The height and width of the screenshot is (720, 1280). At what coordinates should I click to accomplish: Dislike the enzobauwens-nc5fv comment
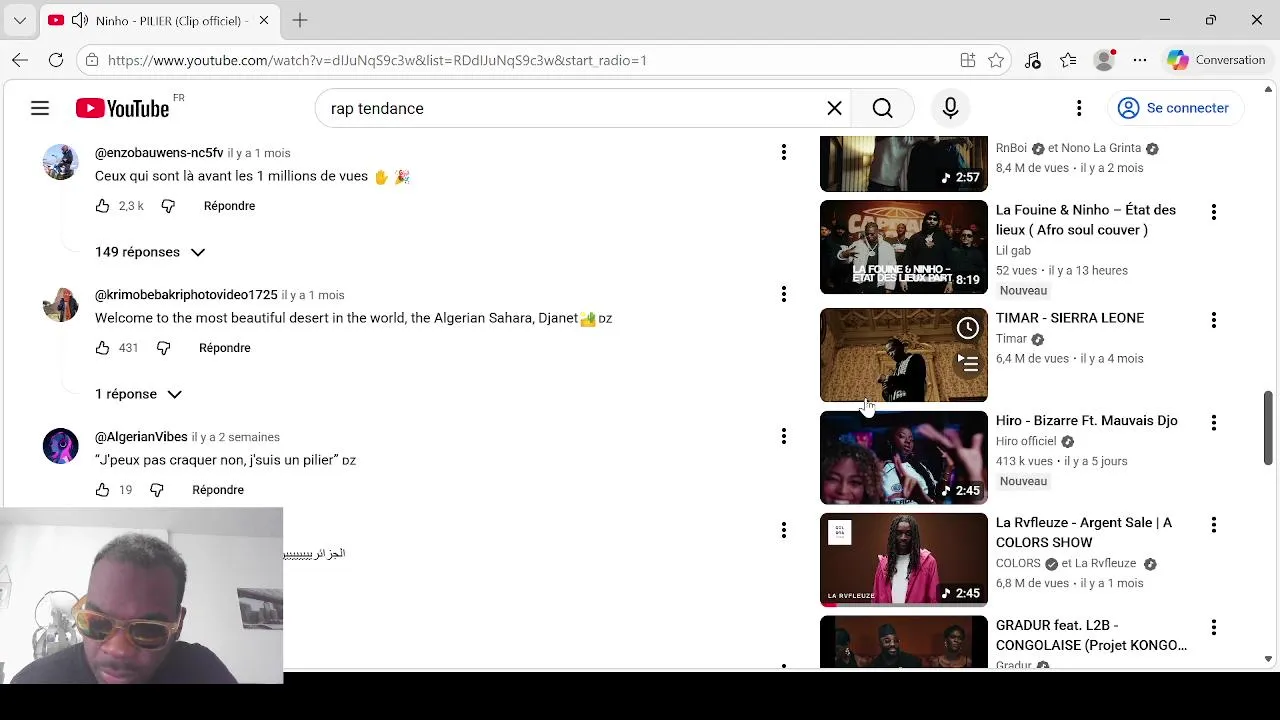pyautogui.click(x=168, y=206)
